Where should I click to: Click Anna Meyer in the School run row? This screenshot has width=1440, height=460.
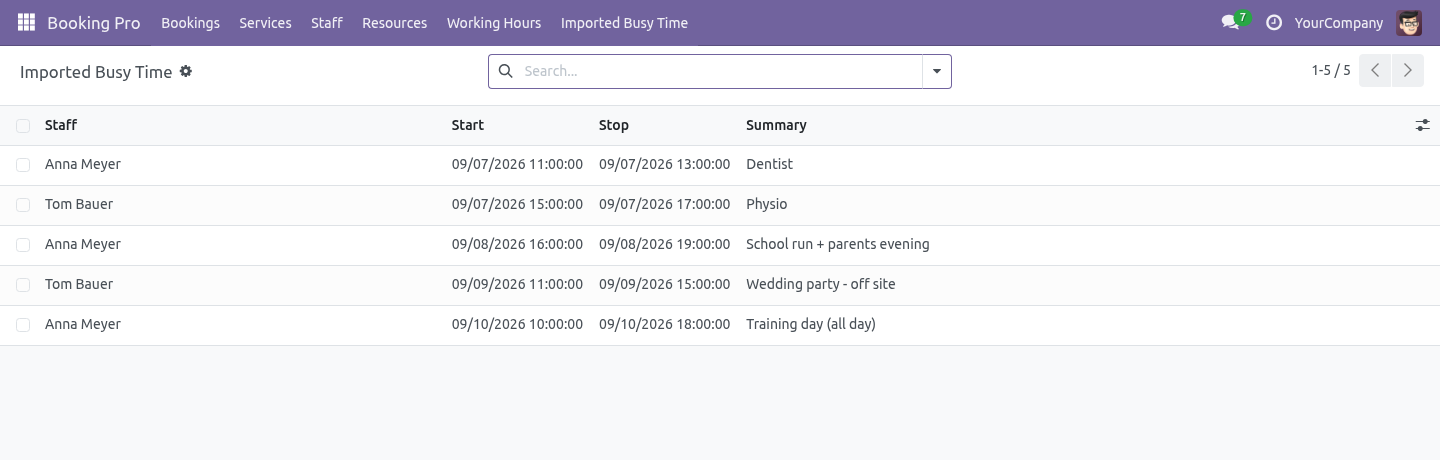tap(83, 244)
